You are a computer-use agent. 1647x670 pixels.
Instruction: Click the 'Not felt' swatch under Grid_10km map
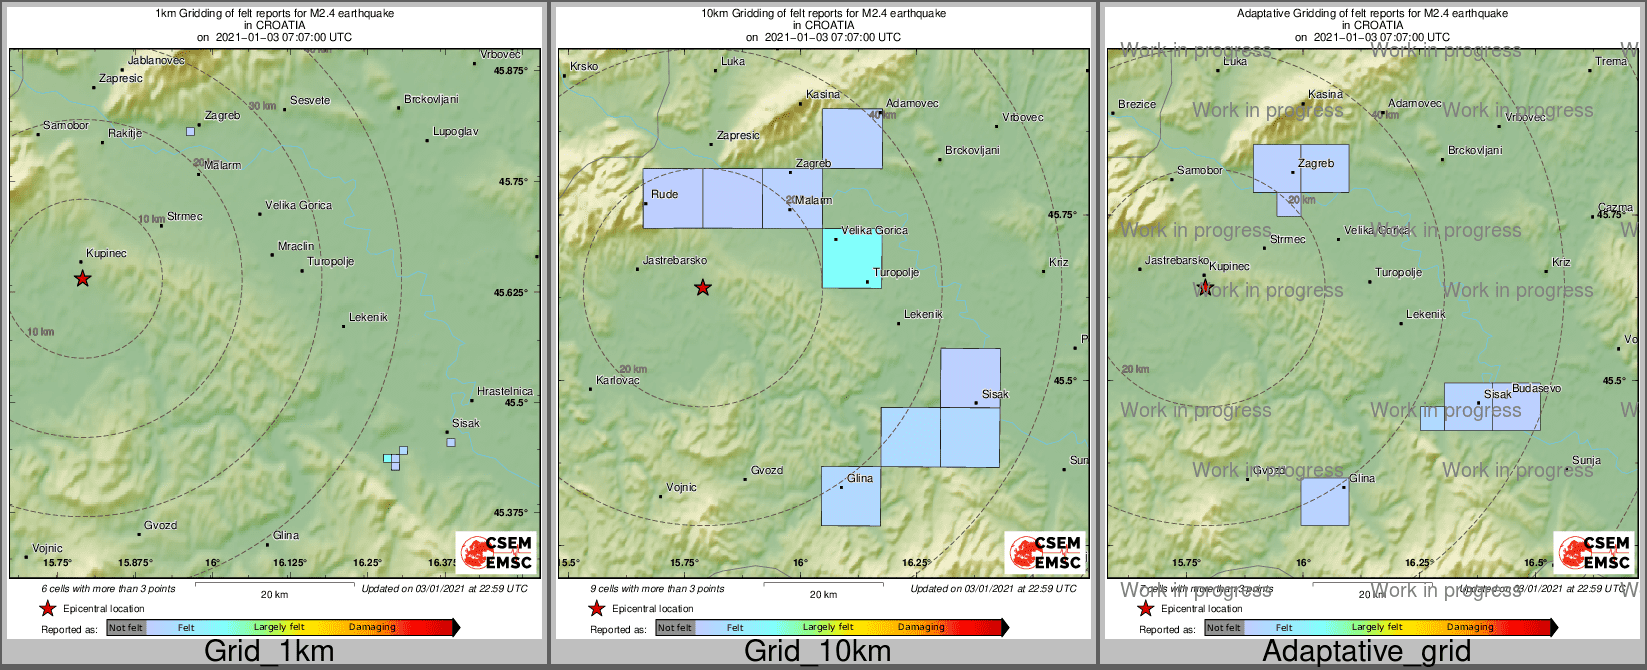click(675, 627)
